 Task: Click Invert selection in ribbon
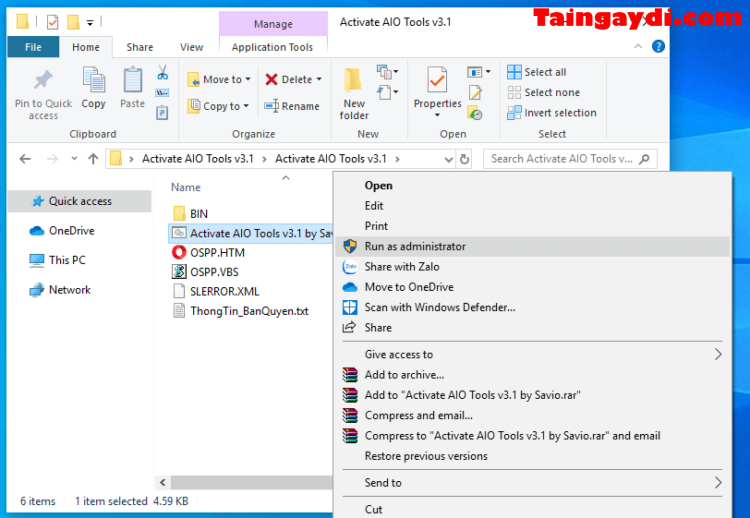click(552, 113)
